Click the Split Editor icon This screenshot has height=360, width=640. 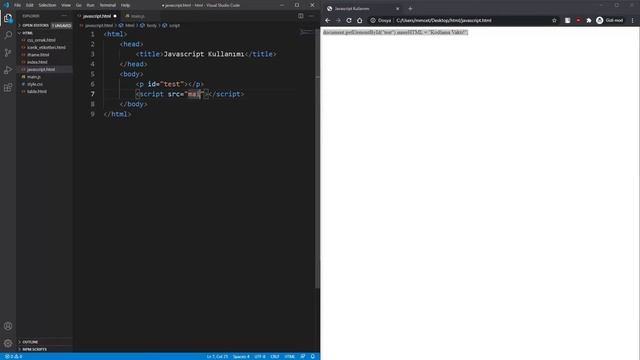(300, 16)
